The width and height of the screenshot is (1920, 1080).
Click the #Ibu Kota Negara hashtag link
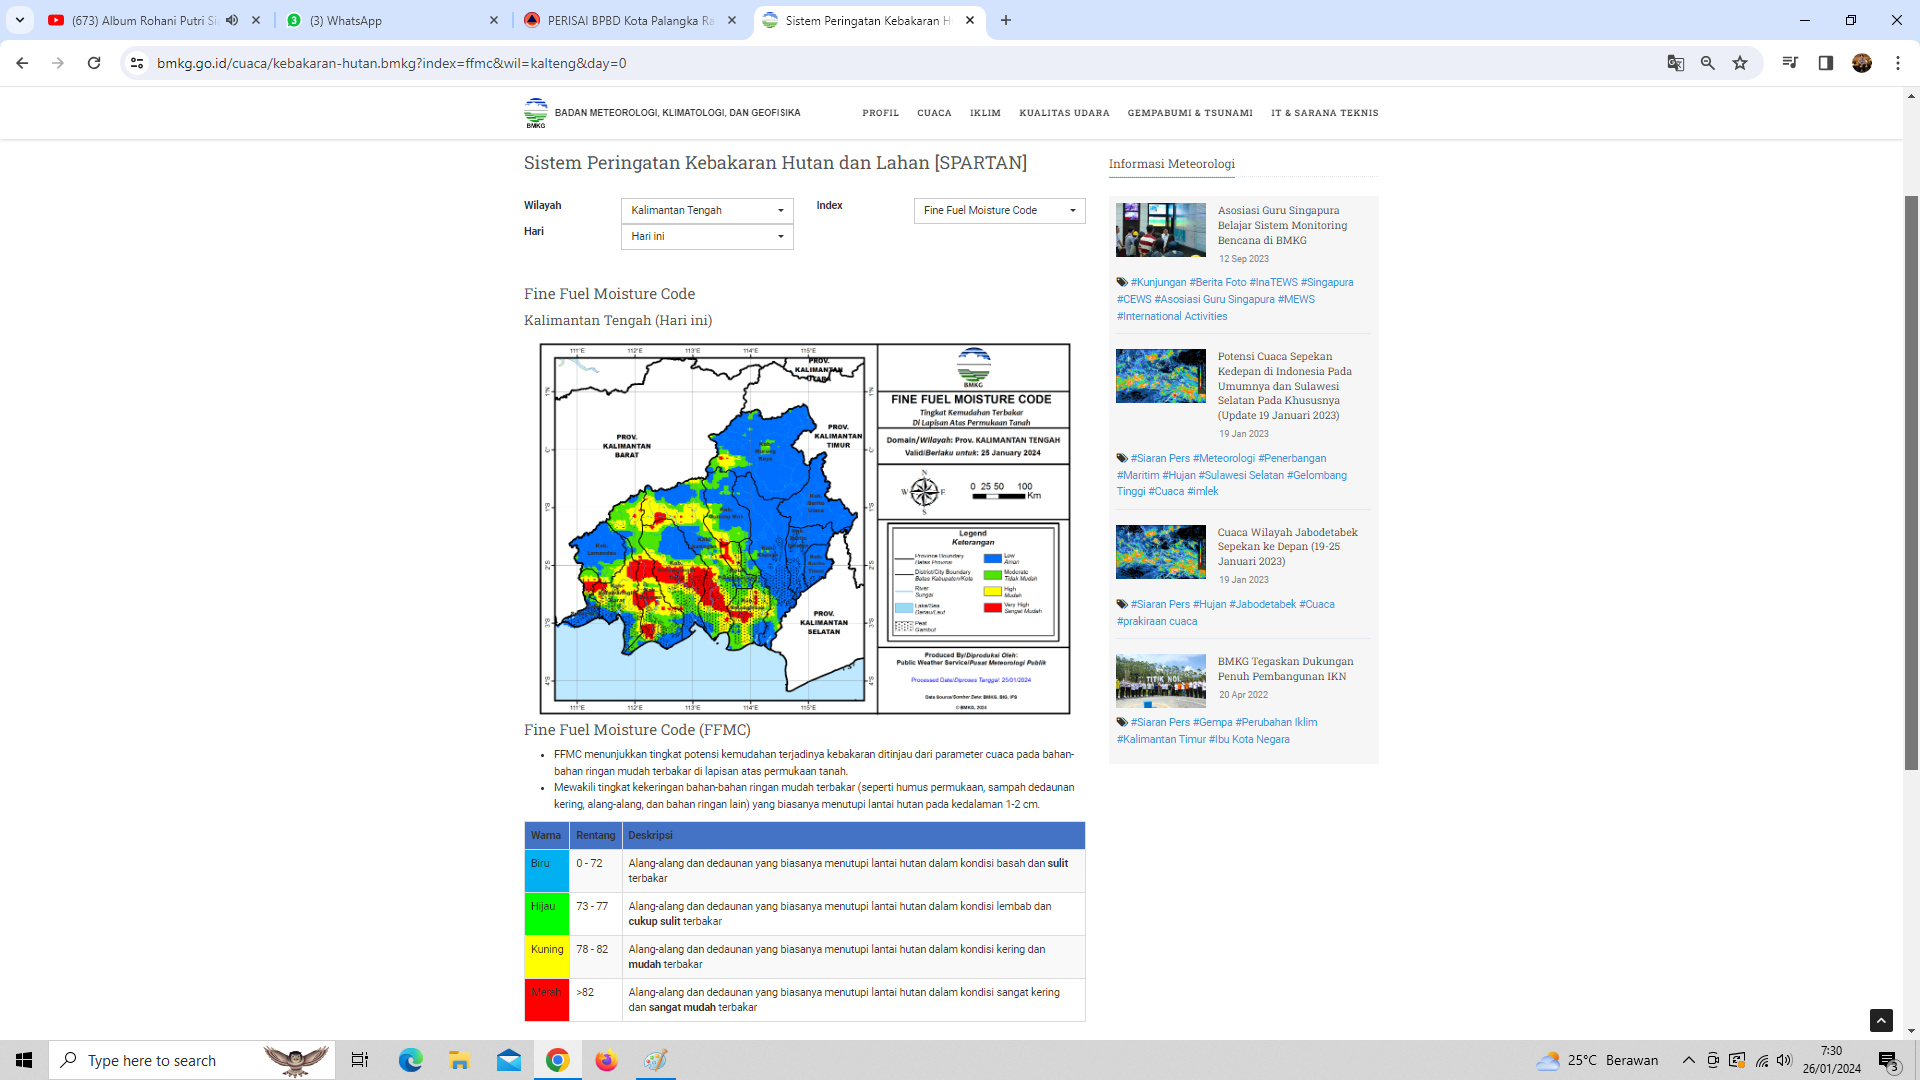(x=1249, y=740)
